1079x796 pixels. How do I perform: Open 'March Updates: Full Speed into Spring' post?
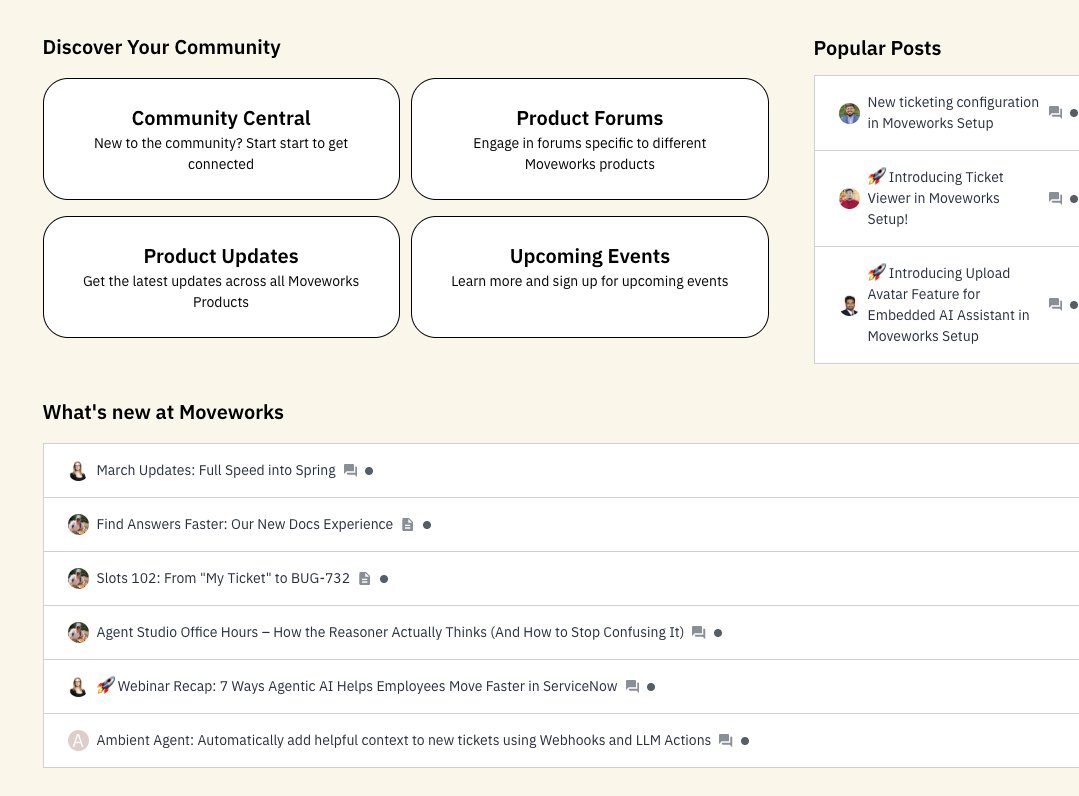216,470
